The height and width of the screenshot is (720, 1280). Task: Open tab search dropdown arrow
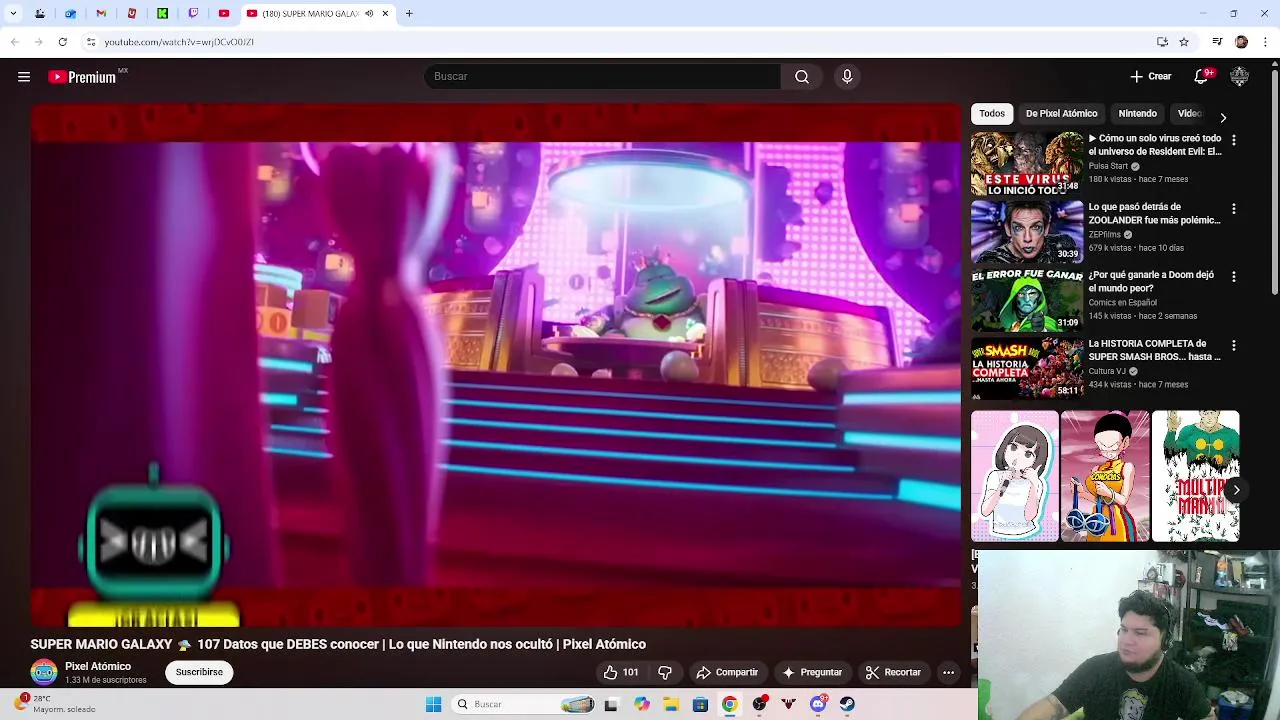click(x=13, y=14)
